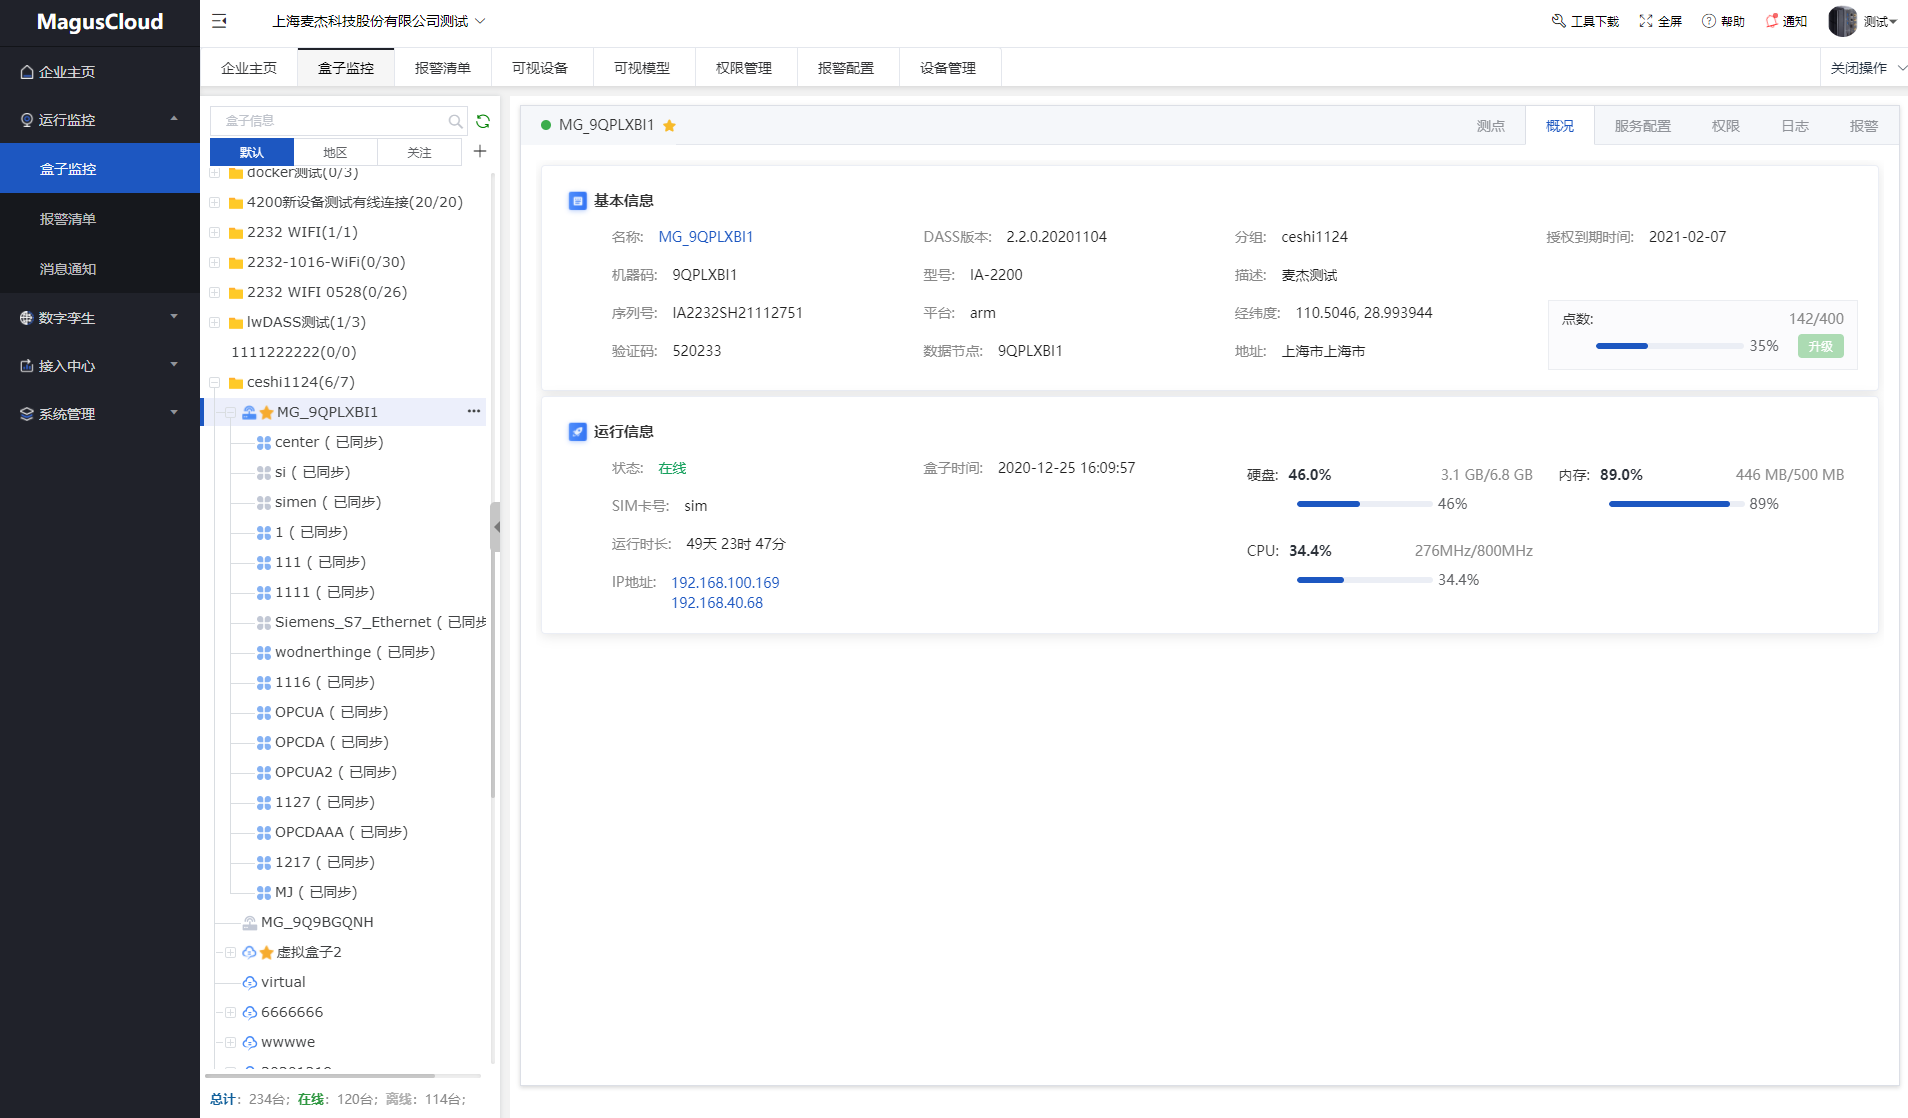
Task: Click the tool download icon
Action: 1558,21
